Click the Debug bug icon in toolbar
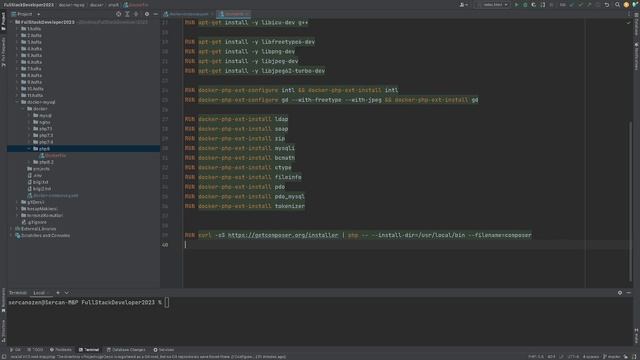 pyautogui.click(x=525, y=5)
